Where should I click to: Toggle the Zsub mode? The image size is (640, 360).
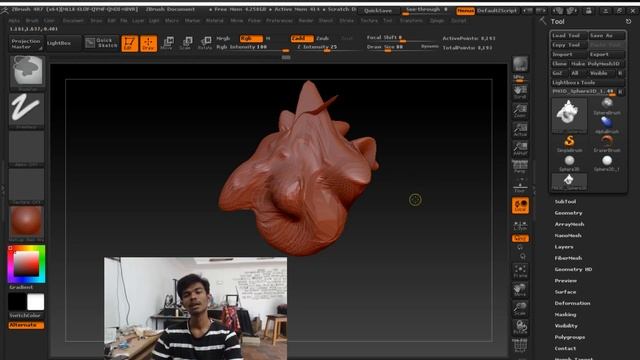pyautogui.click(x=323, y=38)
